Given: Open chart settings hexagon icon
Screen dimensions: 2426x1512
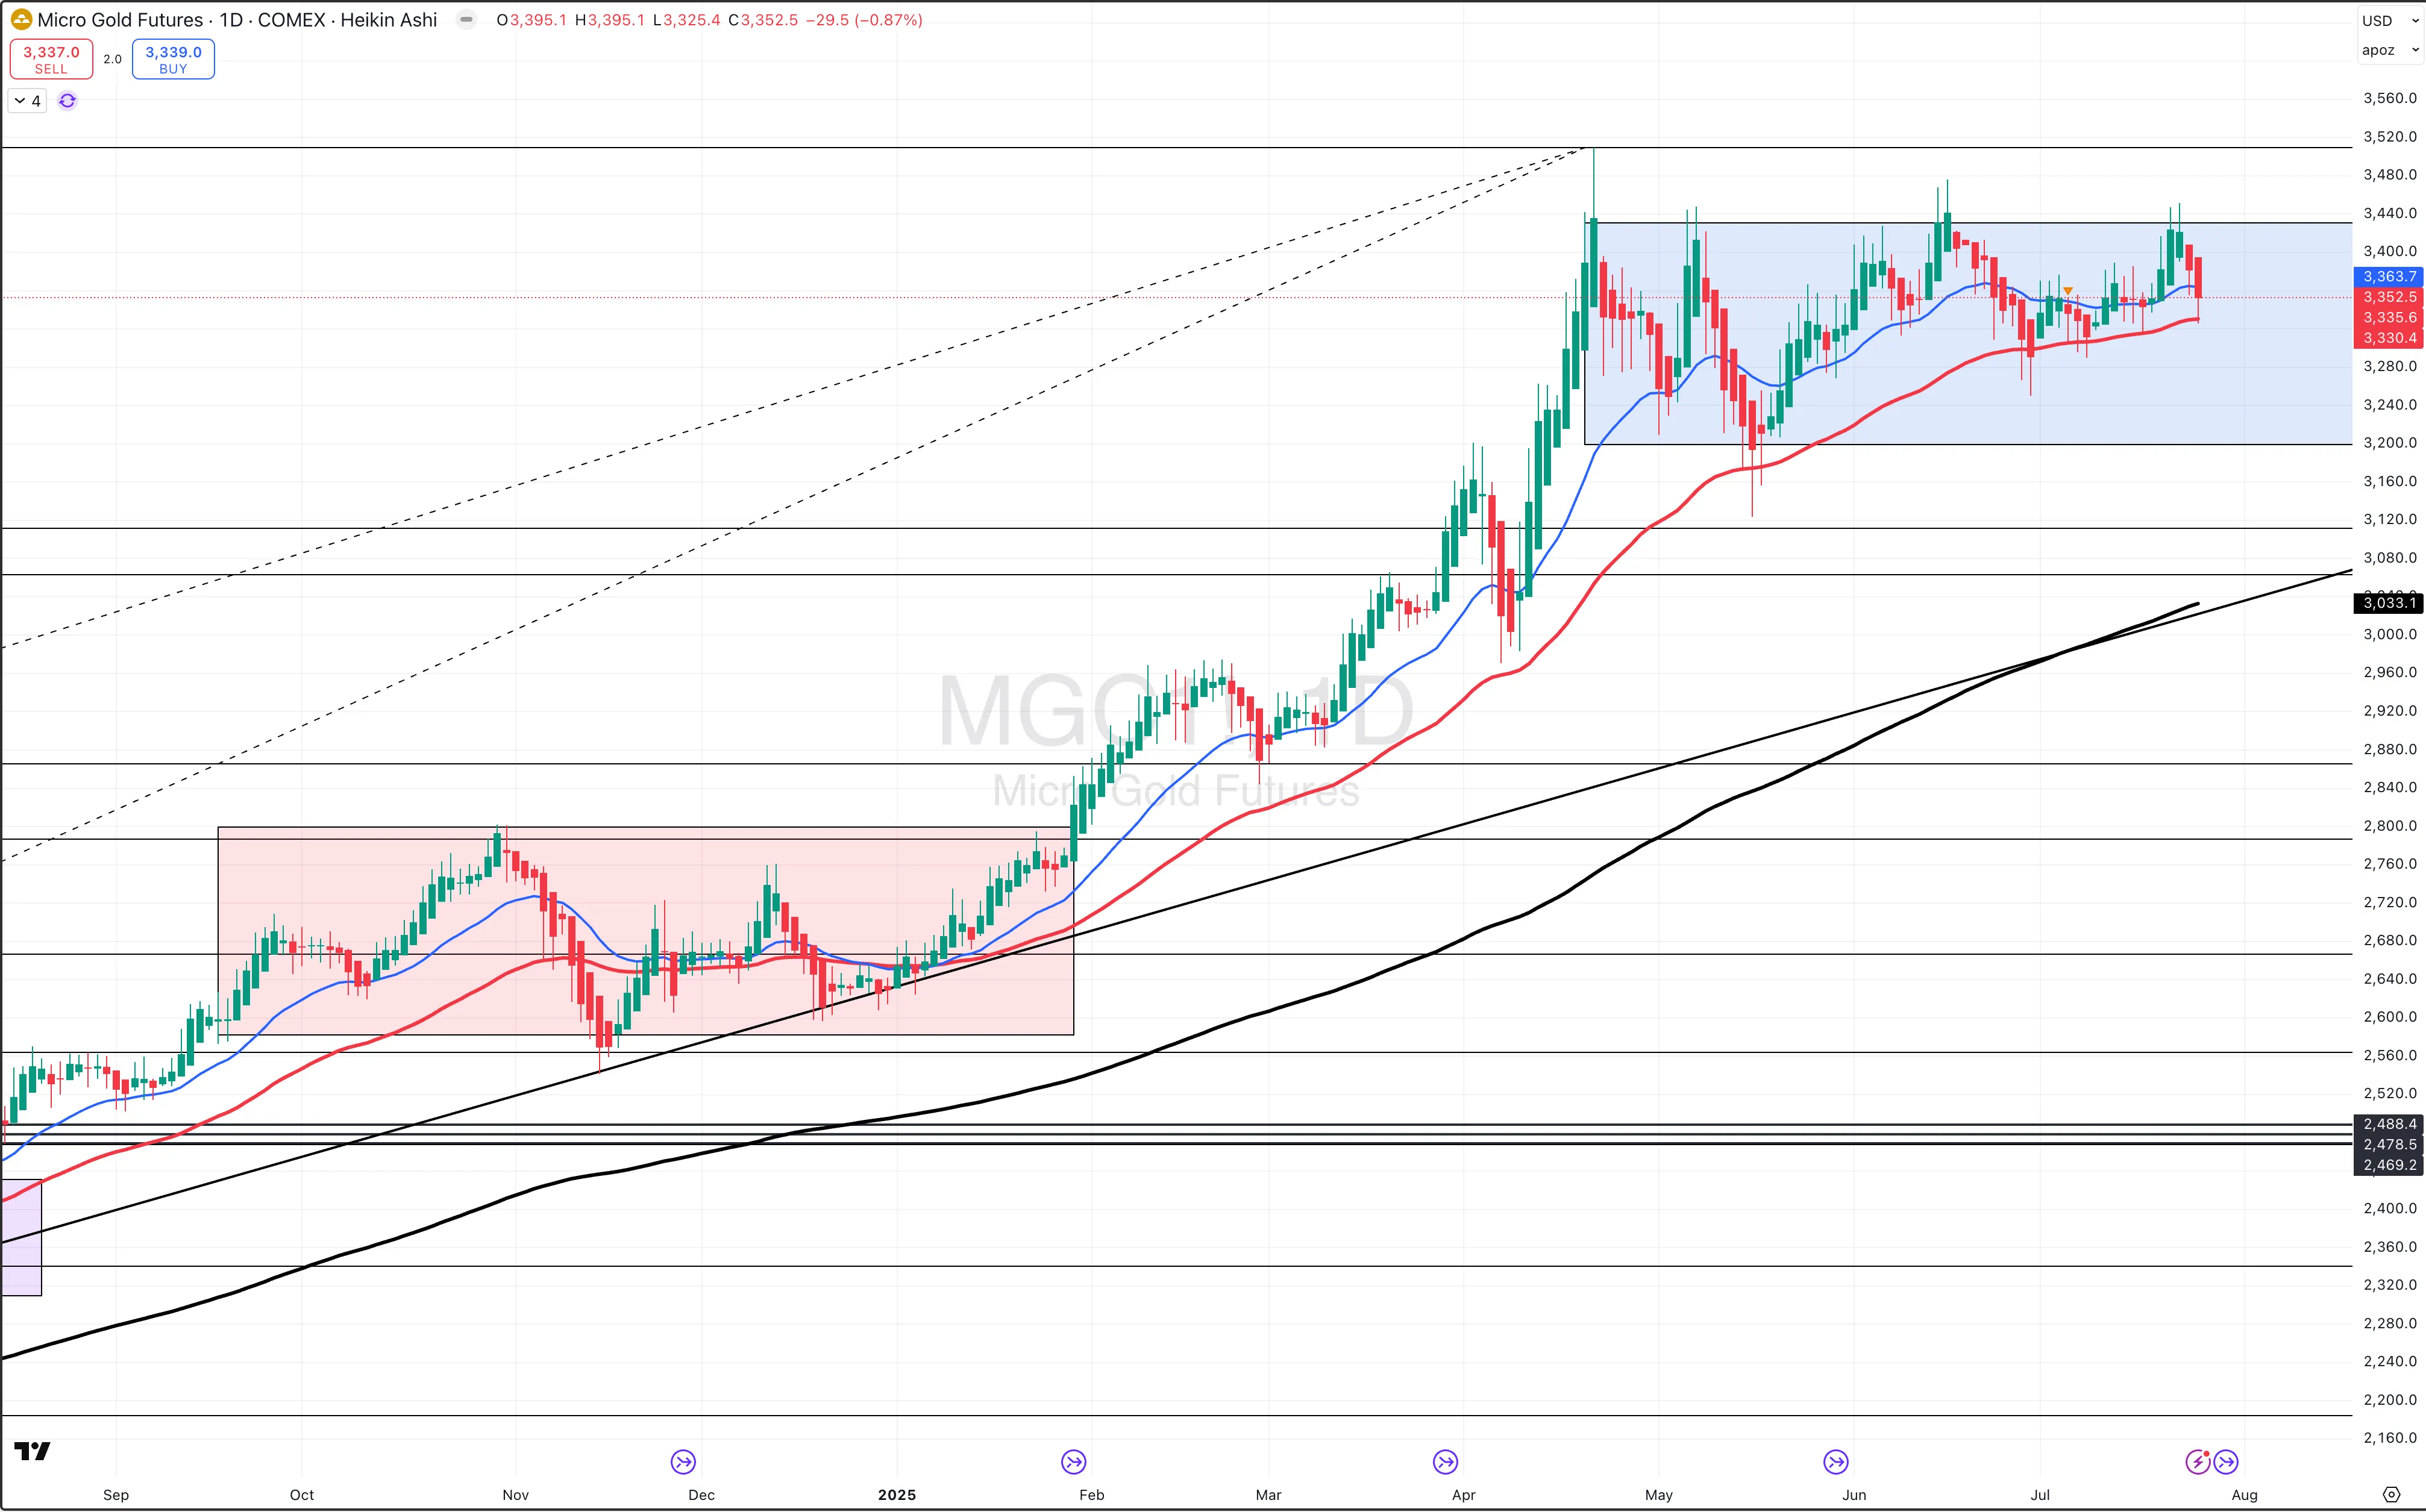Looking at the screenshot, I should point(2391,1495).
